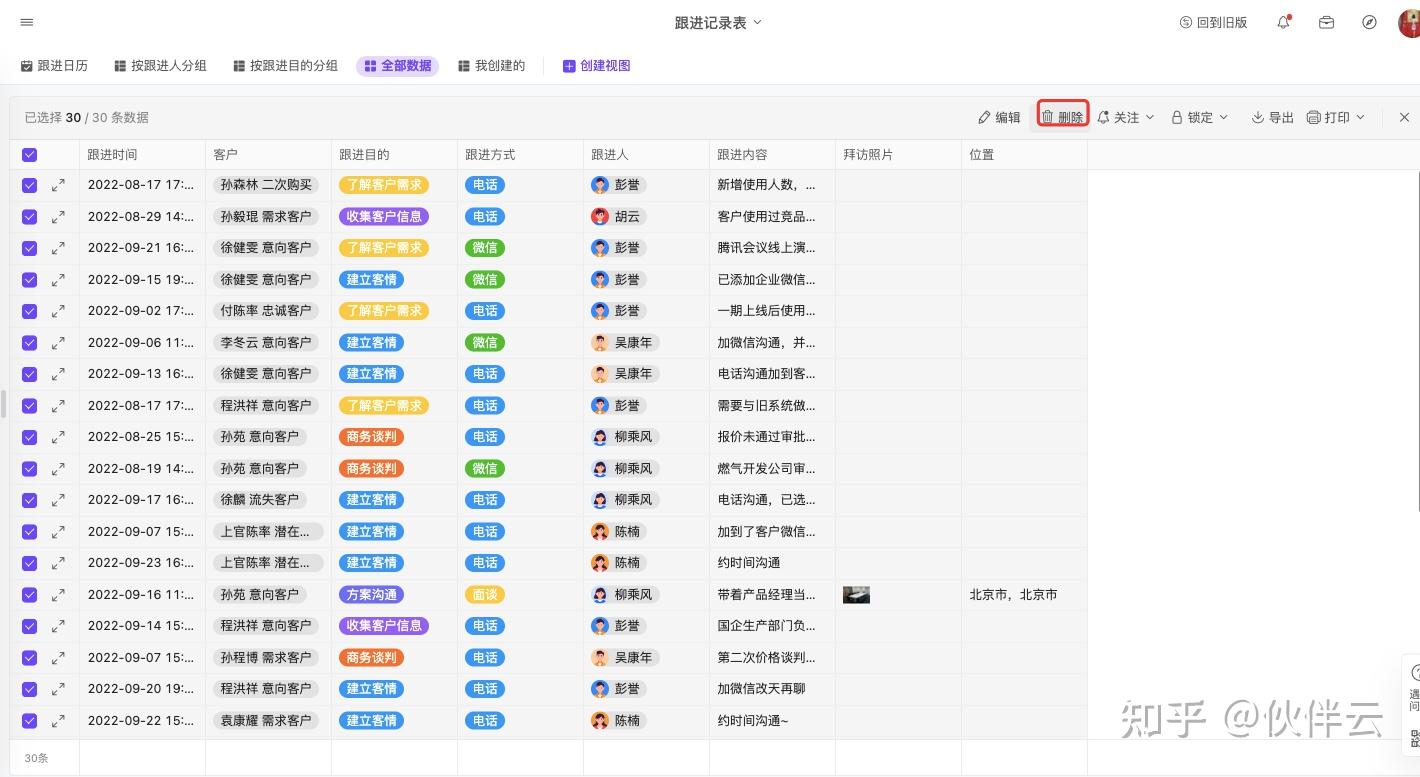Uncheck the 2022-08-25 row checkbox

[x=29, y=437]
